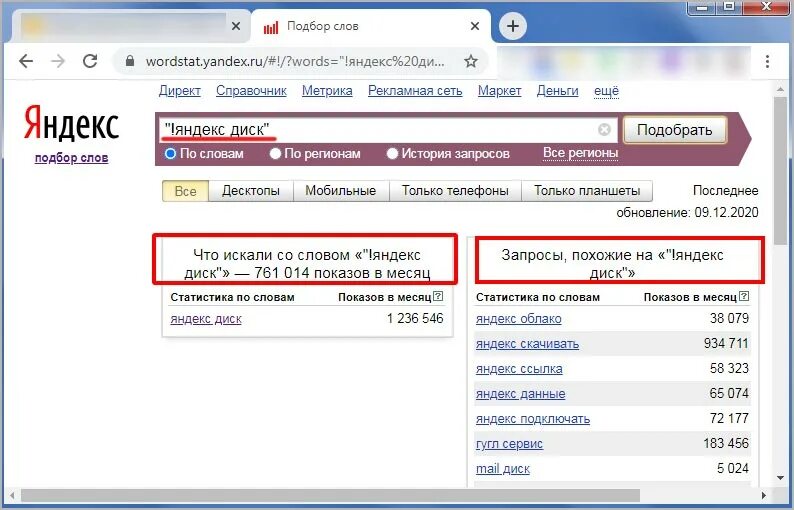Click the vertical scrollbar down arrow
This screenshot has width=794, height=510.
pos(780,478)
